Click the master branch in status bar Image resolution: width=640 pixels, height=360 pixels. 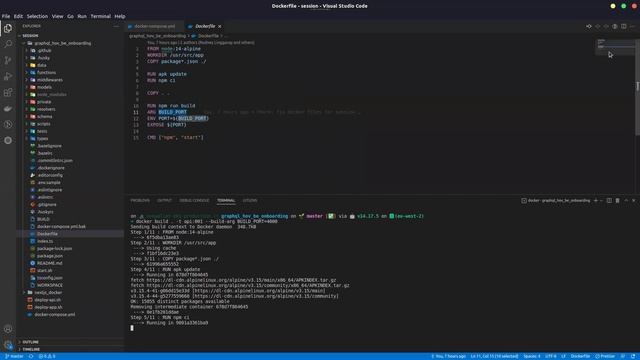coord(14,356)
